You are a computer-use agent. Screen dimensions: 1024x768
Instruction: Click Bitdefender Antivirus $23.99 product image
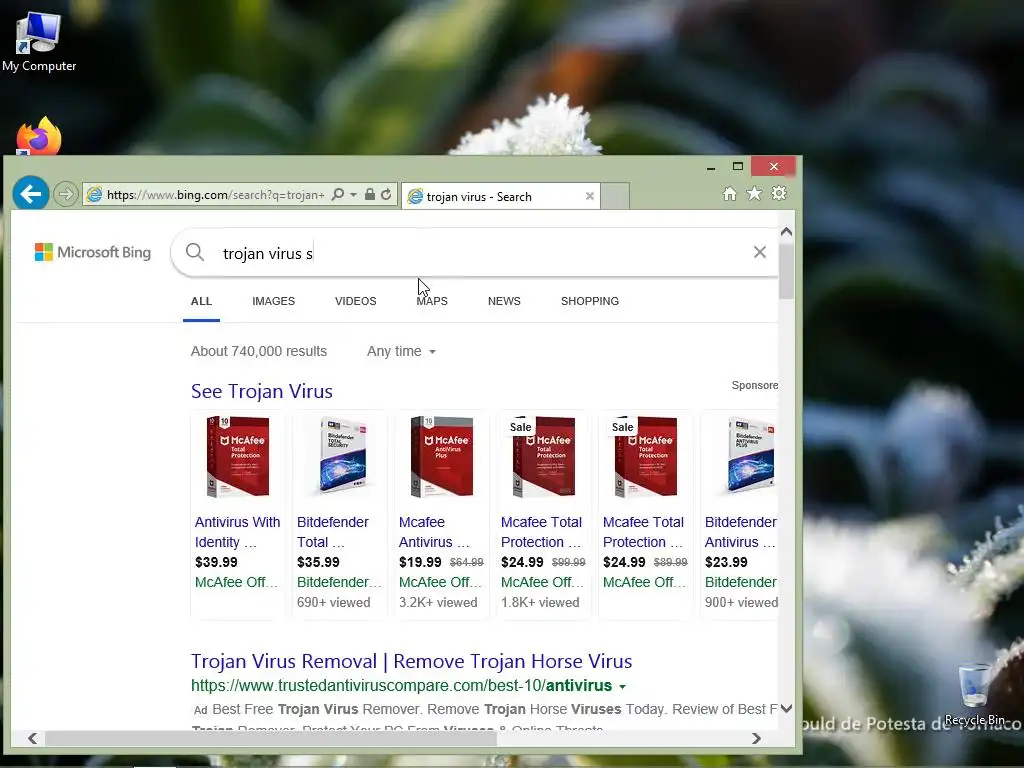(752, 455)
